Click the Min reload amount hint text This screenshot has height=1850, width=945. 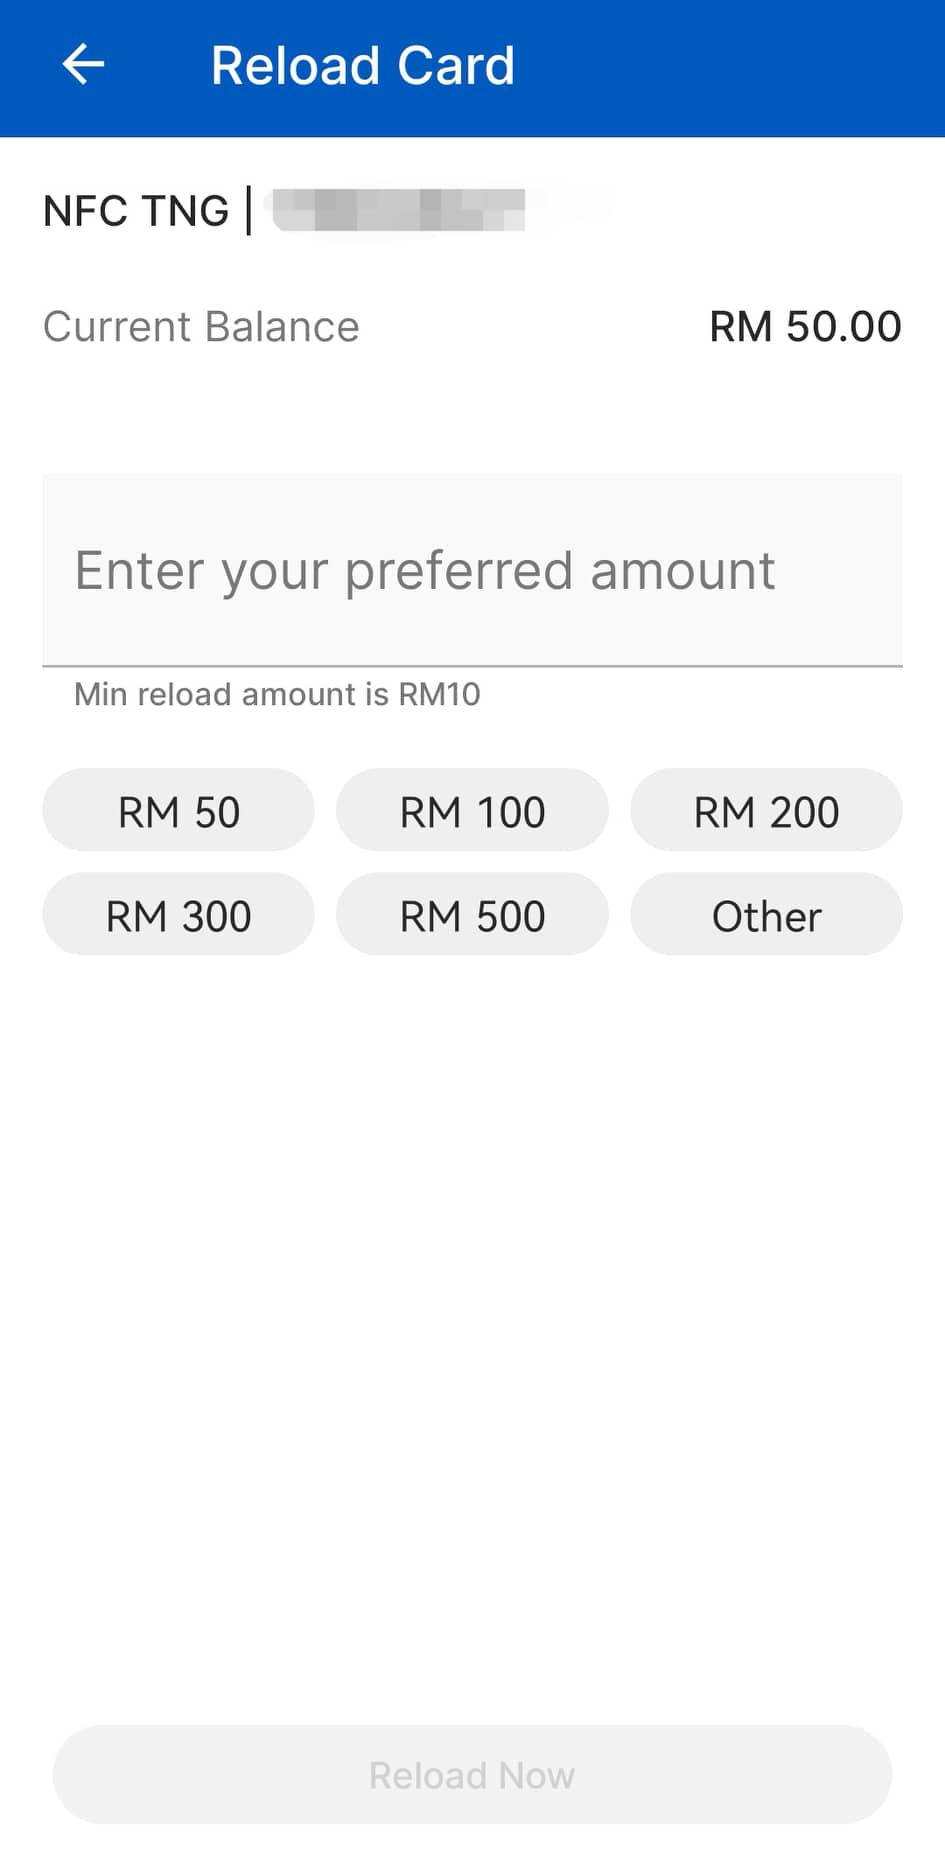point(277,694)
